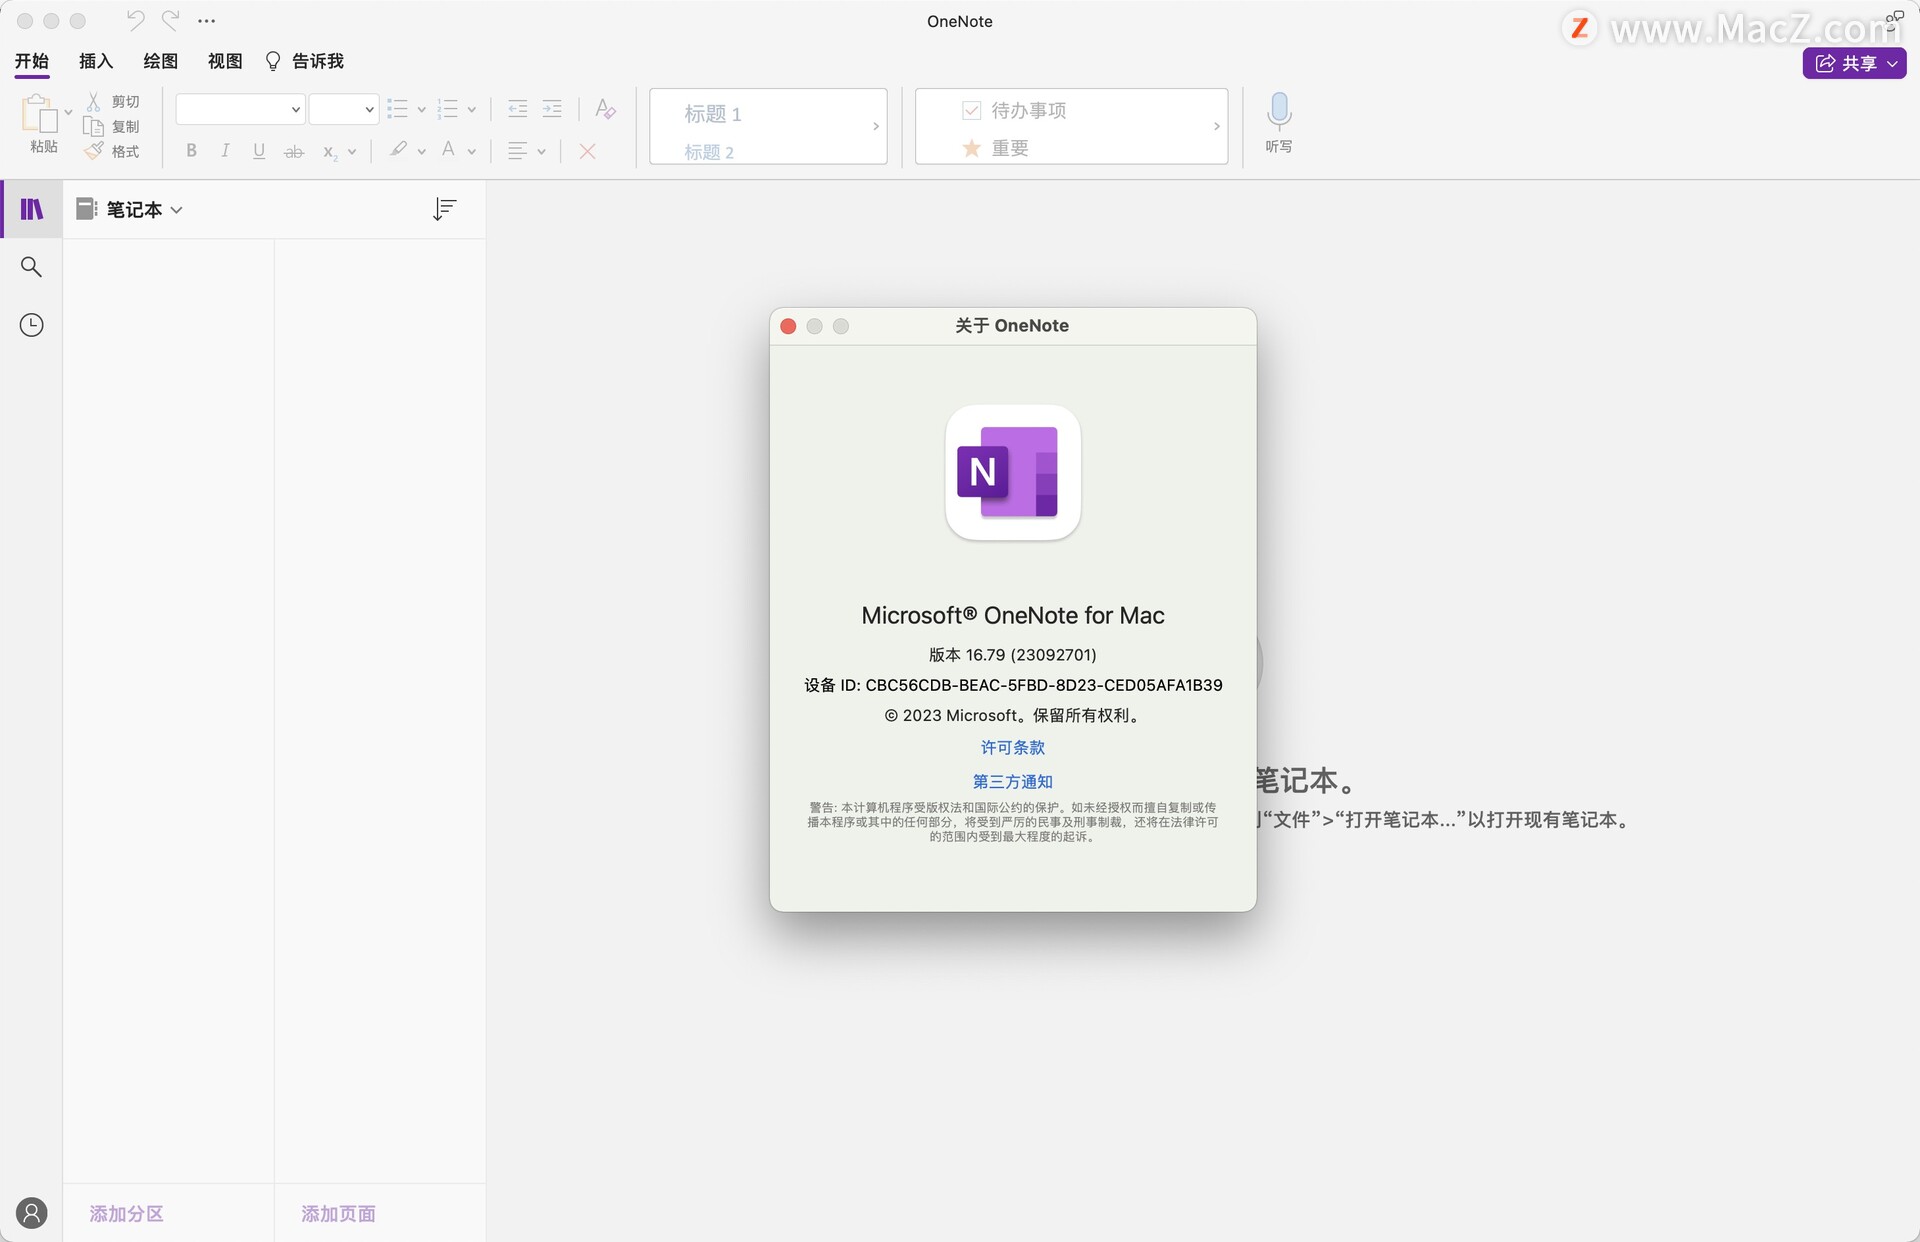Image resolution: width=1920 pixels, height=1242 pixels.
Task: Toggle strikethrough formatting
Action: pyautogui.click(x=294, y=152)
